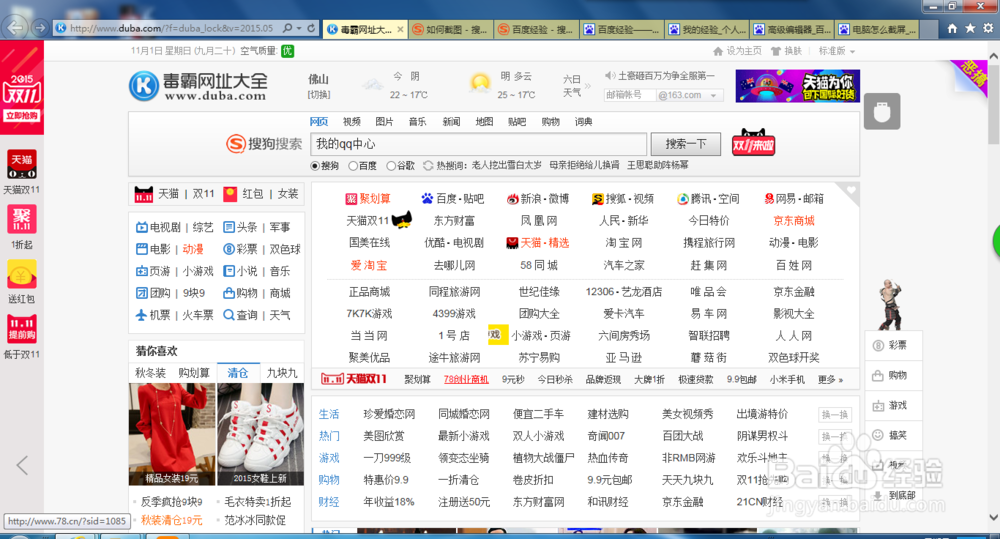Open browser settings gear icon
The image size is (1000, 539).
point(988,28)
